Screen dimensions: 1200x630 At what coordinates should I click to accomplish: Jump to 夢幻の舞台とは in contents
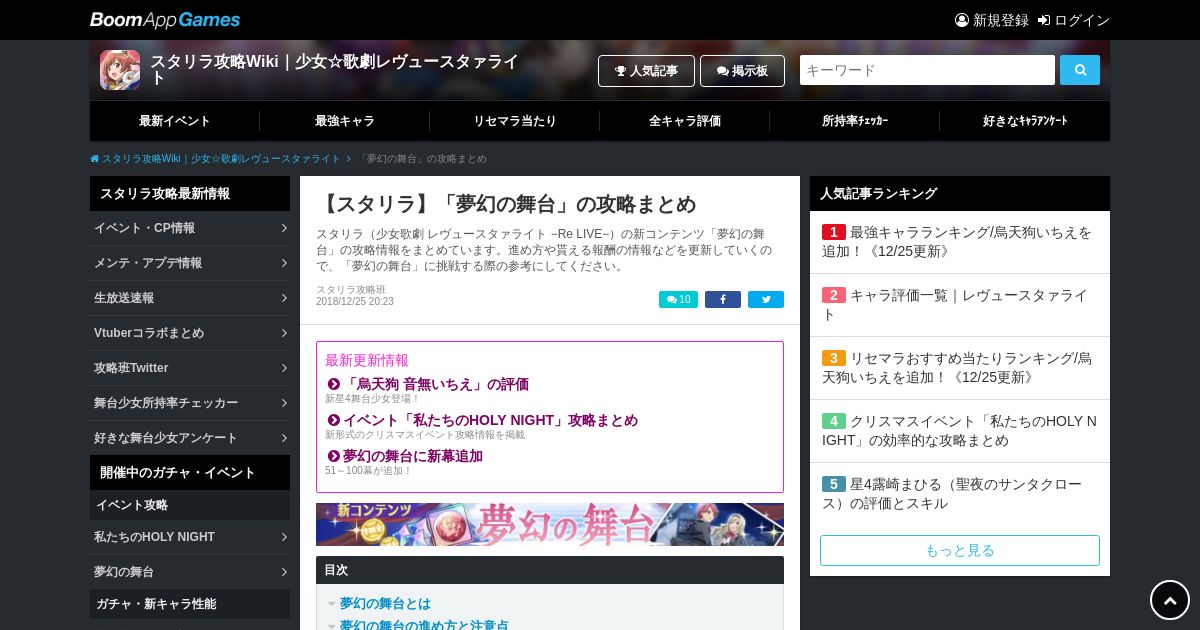[385, 604]
